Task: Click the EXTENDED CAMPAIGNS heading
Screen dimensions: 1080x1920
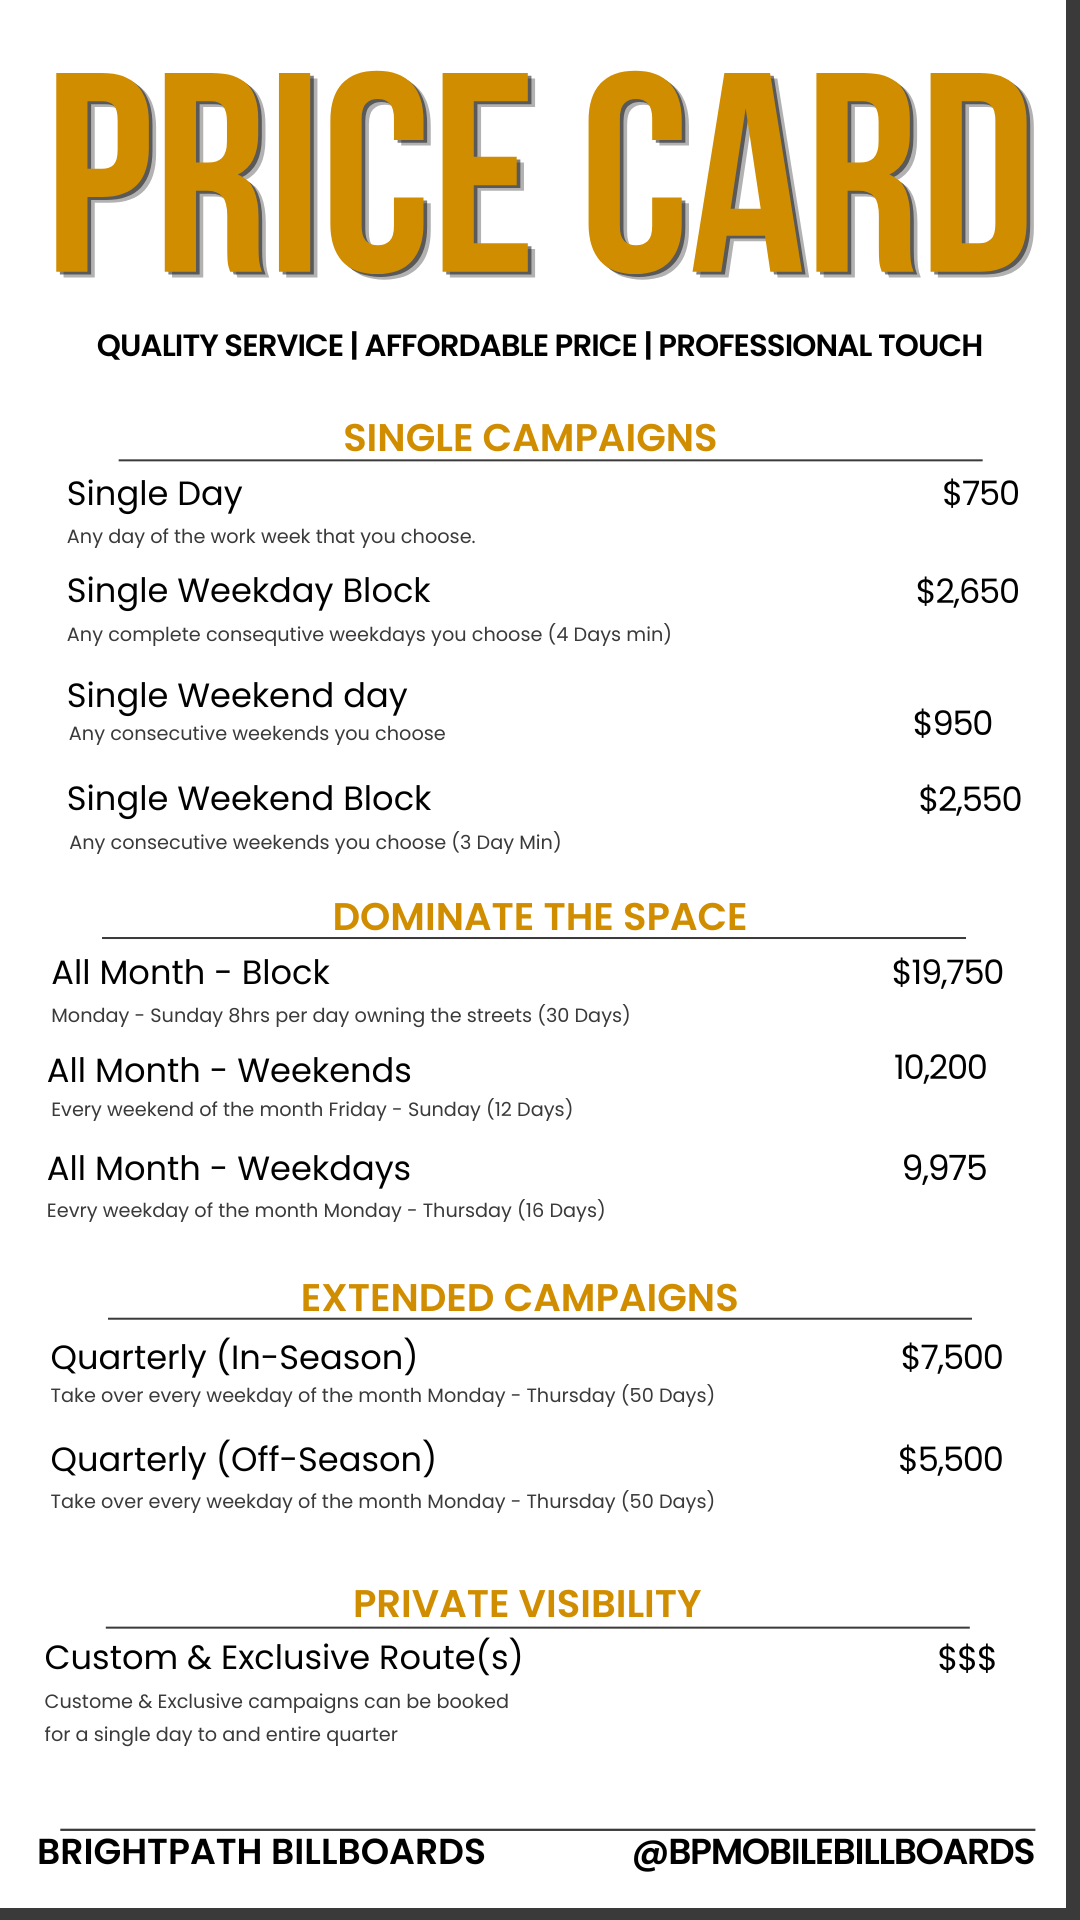Action: pos(519,1298)
